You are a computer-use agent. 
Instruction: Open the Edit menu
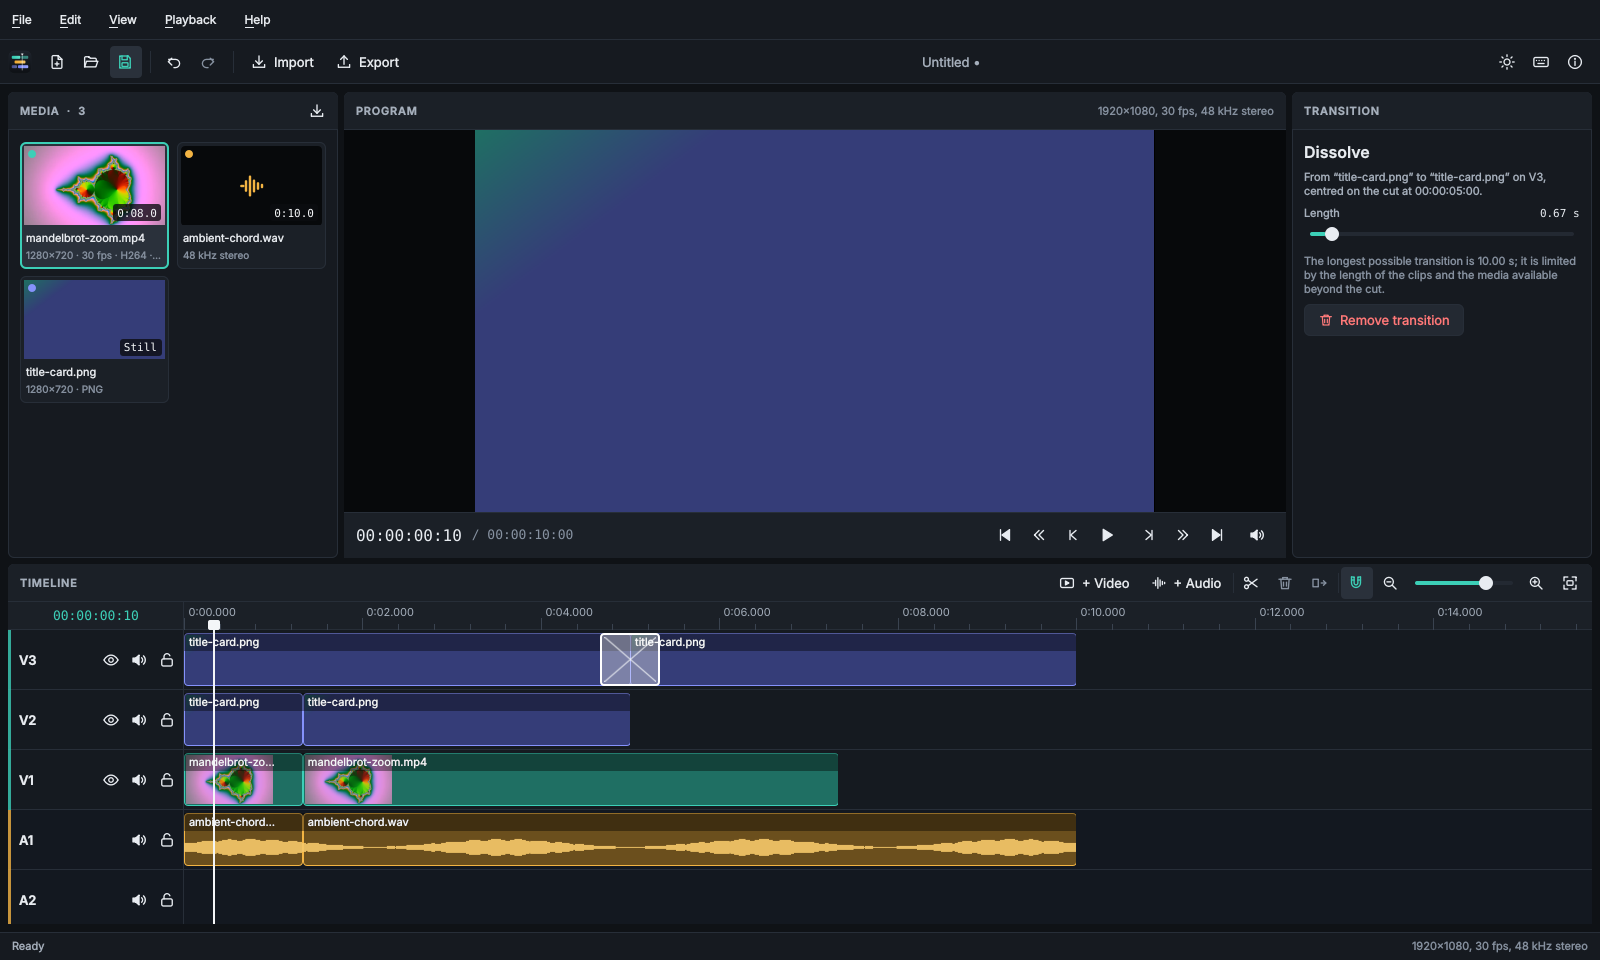[x=70, y=20]
